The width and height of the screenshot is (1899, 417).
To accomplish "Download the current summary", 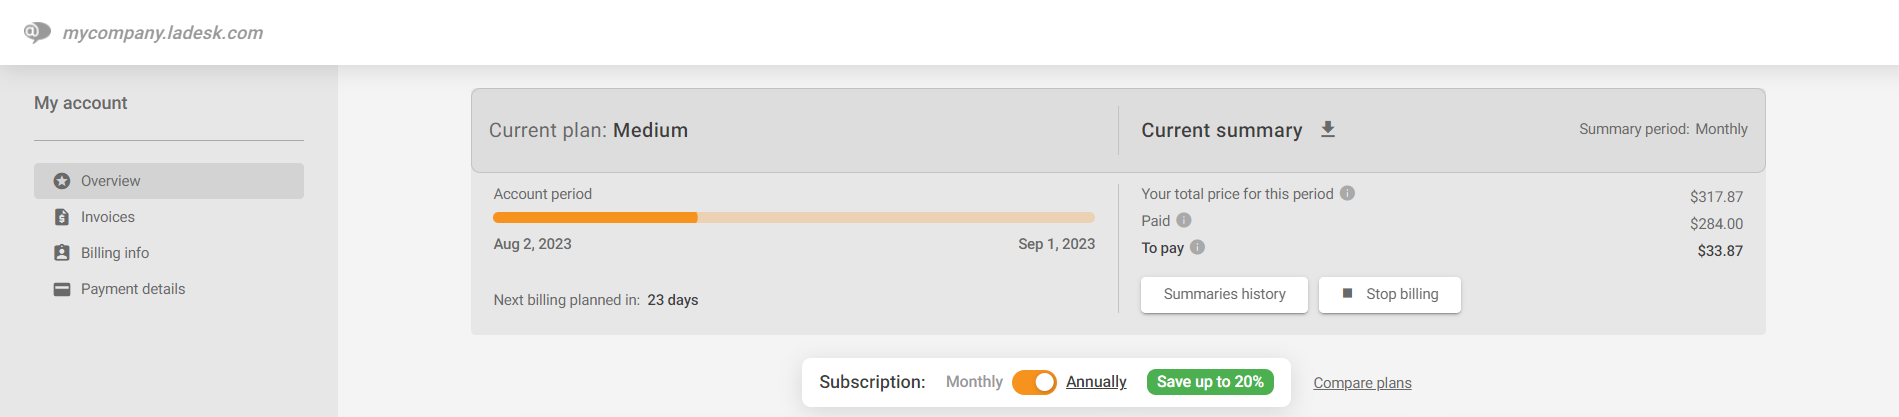I will tap(1328, 129).
